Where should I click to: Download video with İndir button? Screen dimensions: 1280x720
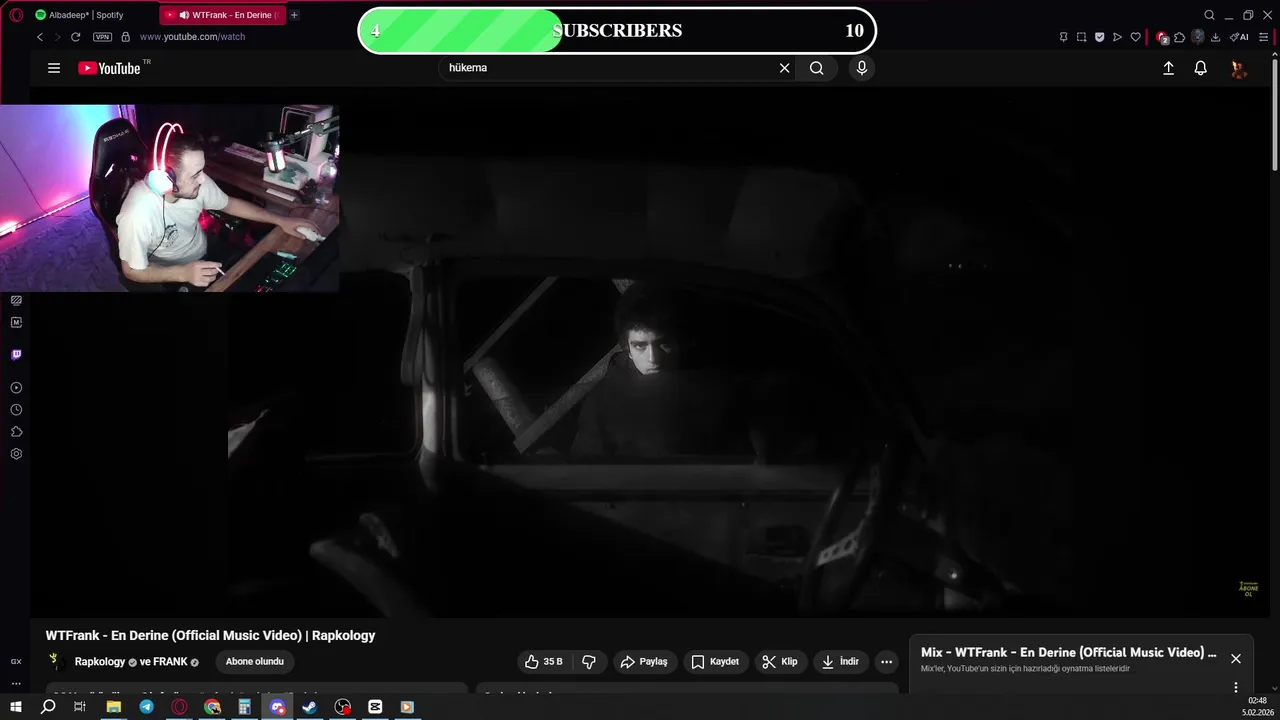(840, 662)
